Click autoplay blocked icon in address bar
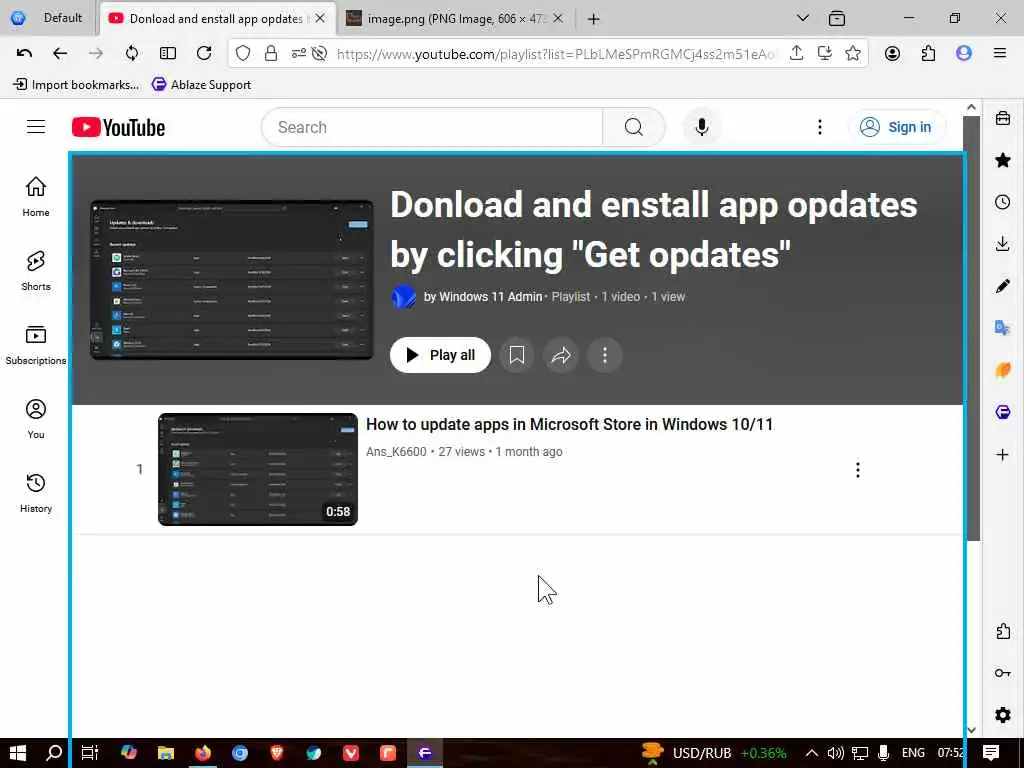The width and height of the screenshot is (1024, 768). tap(319, 54)
